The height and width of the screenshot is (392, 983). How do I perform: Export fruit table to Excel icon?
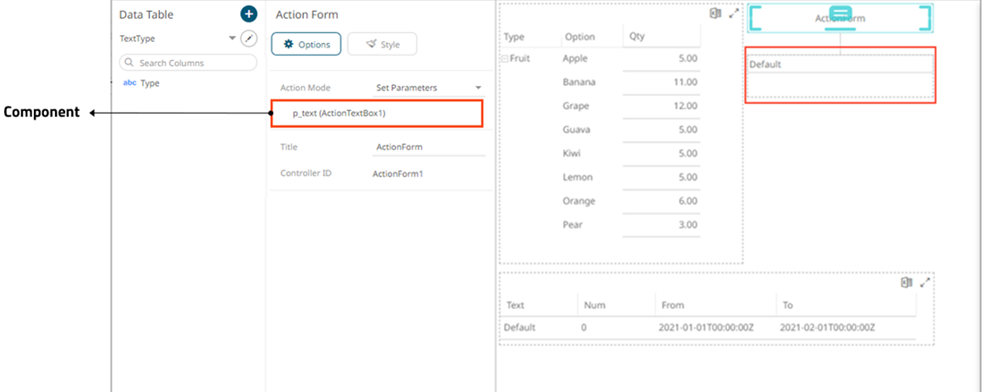[715, 13]
